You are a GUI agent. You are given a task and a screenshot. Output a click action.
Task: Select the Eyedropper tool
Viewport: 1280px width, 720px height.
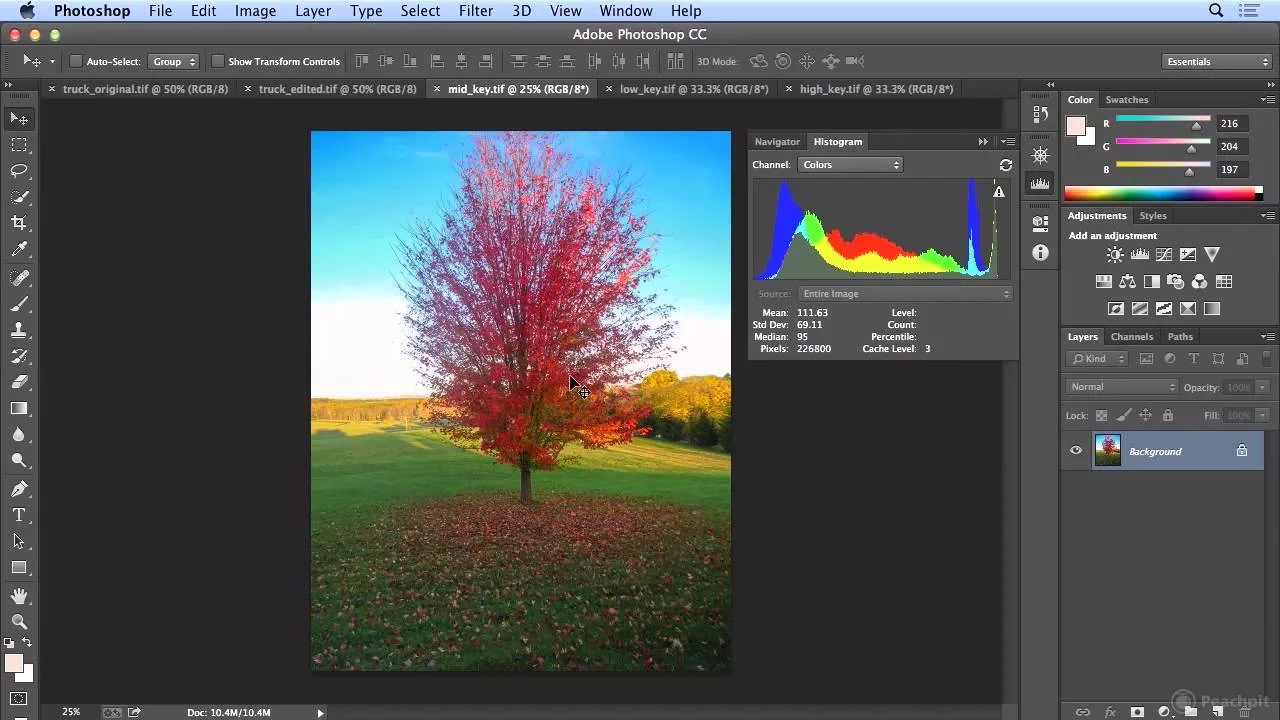click(19, 250)
